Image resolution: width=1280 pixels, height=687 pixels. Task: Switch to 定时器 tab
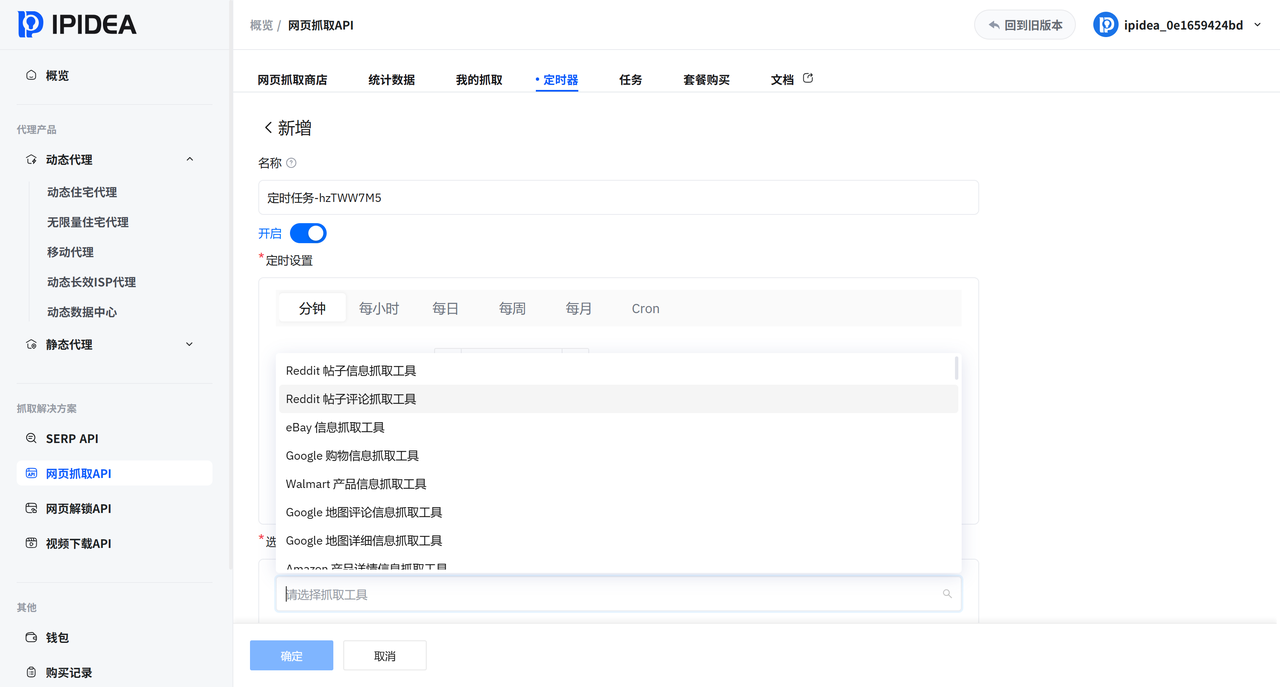[x=560, y=79]
